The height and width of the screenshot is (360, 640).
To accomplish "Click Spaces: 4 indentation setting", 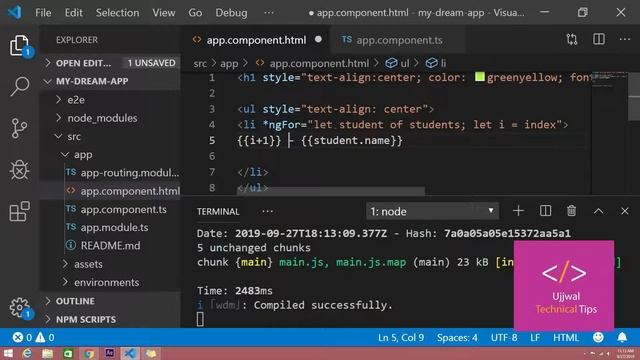I will (457, 338).
